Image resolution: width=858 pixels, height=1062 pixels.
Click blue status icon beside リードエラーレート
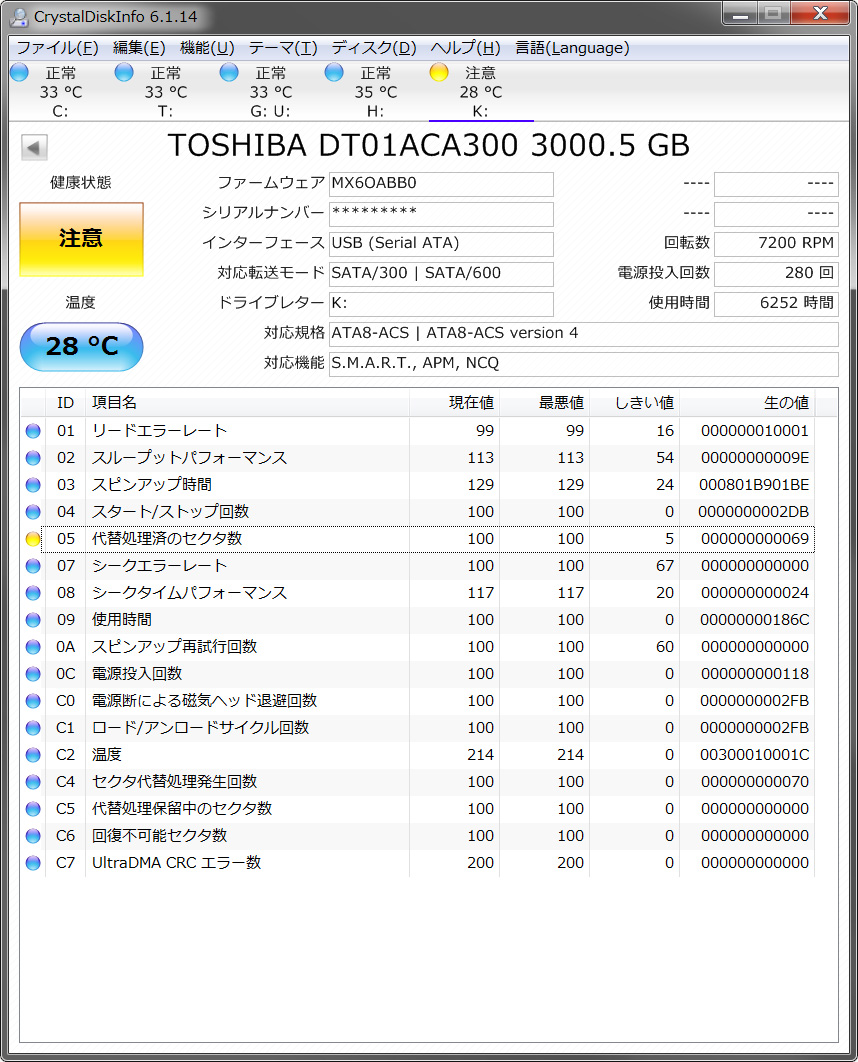[33, 430]
